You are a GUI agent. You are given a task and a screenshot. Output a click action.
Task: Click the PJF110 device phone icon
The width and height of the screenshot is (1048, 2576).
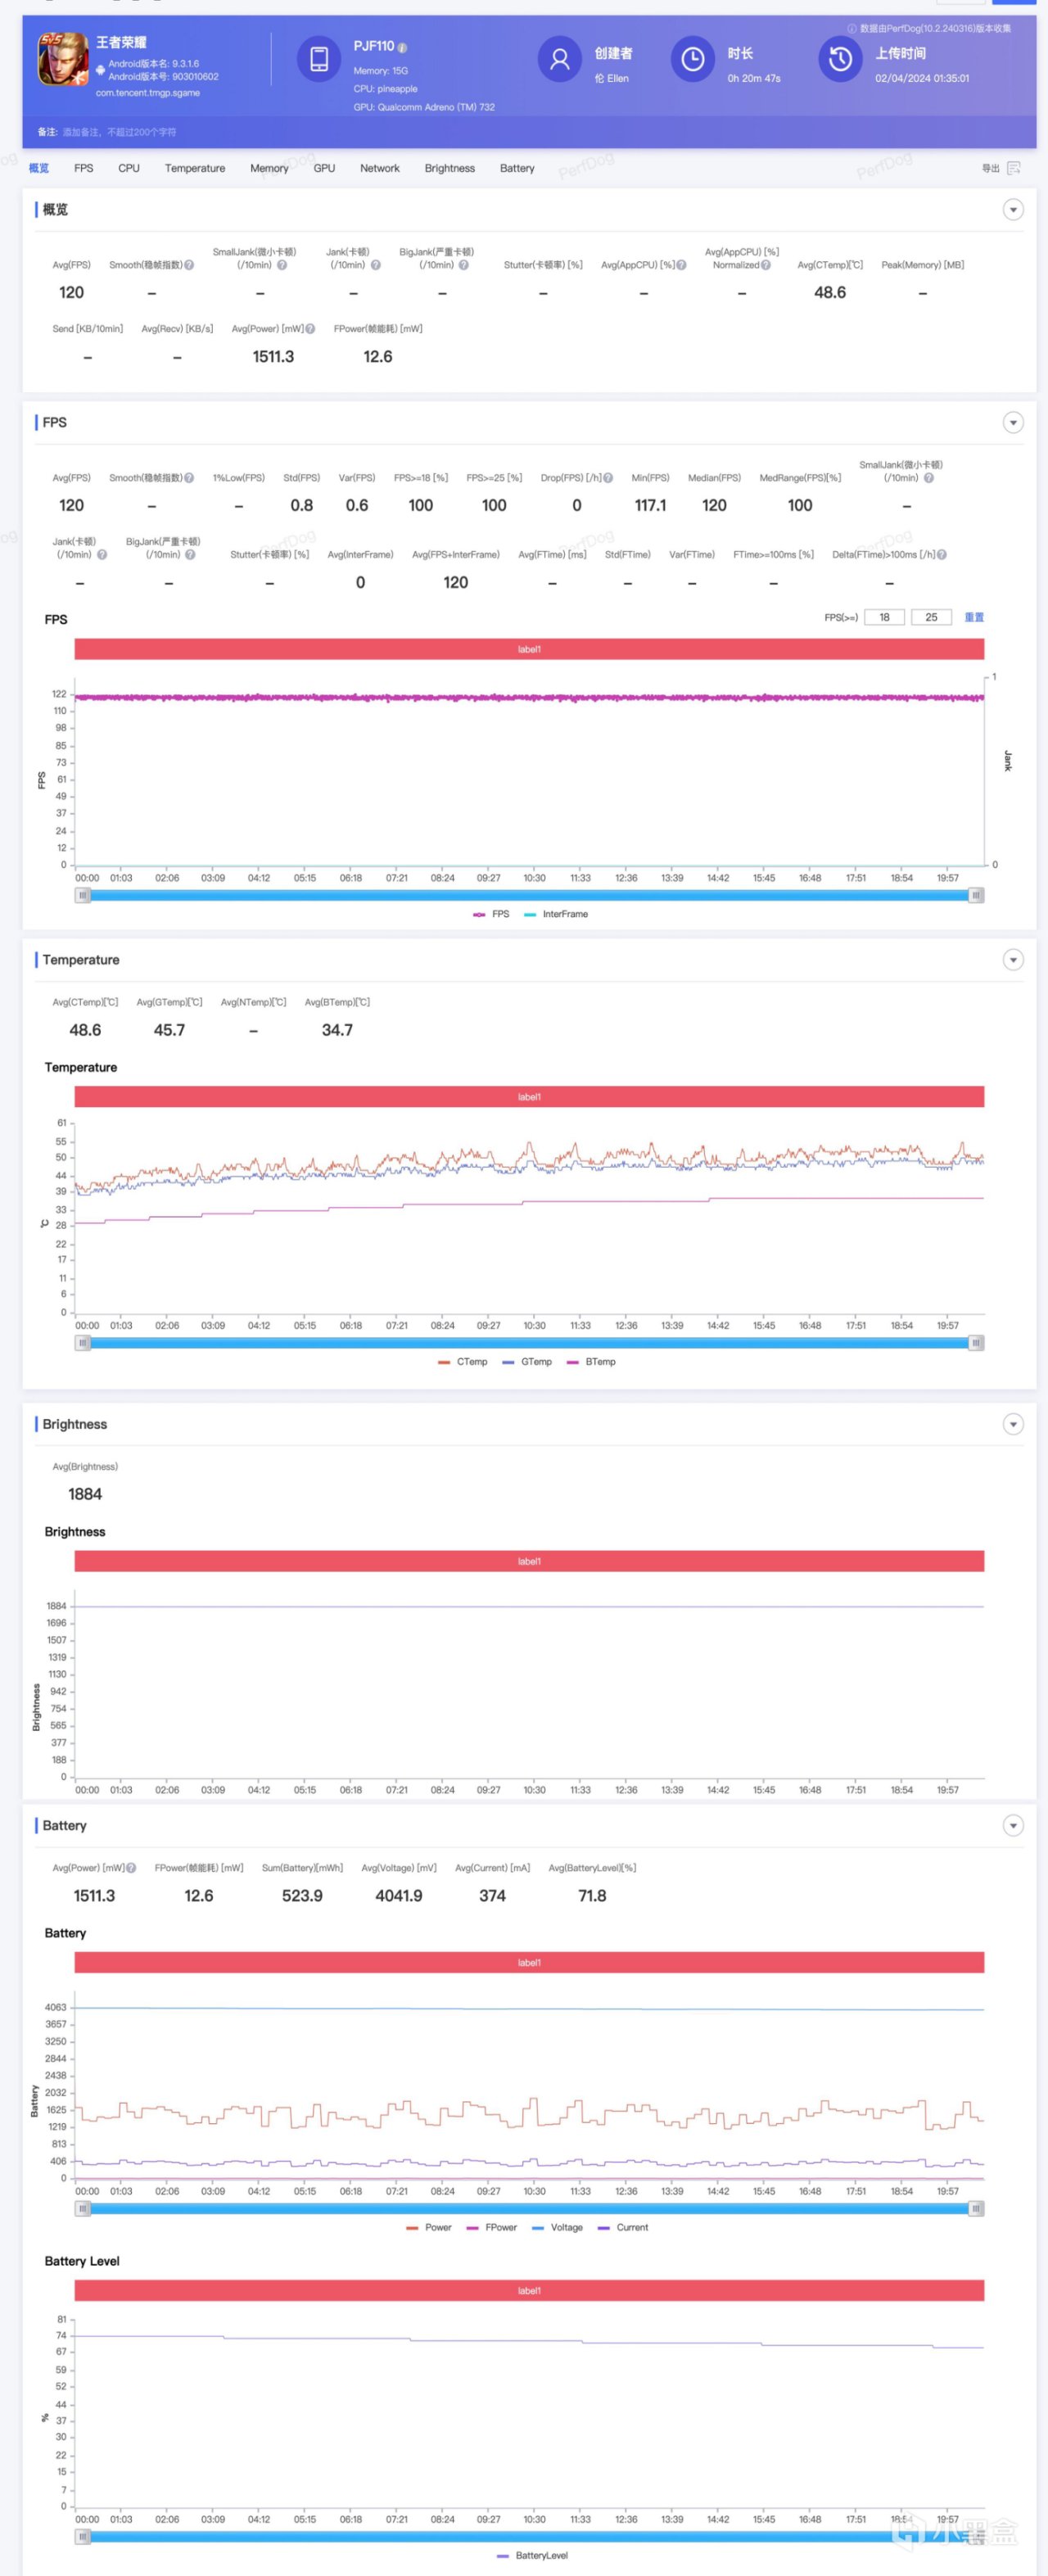319,59
